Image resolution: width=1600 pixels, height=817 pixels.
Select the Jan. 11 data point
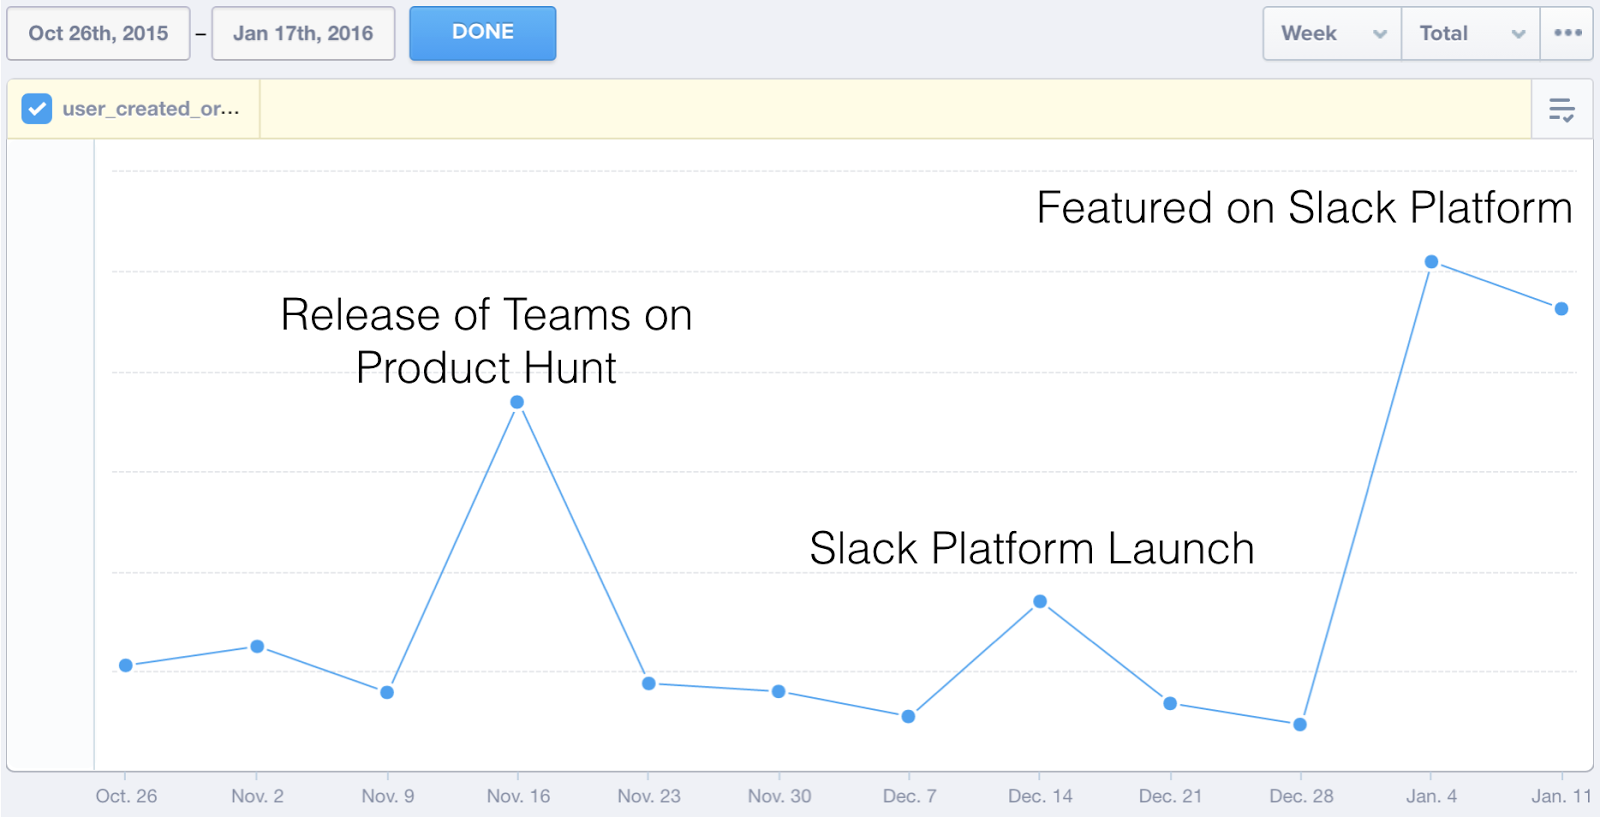pos(1562,308)
